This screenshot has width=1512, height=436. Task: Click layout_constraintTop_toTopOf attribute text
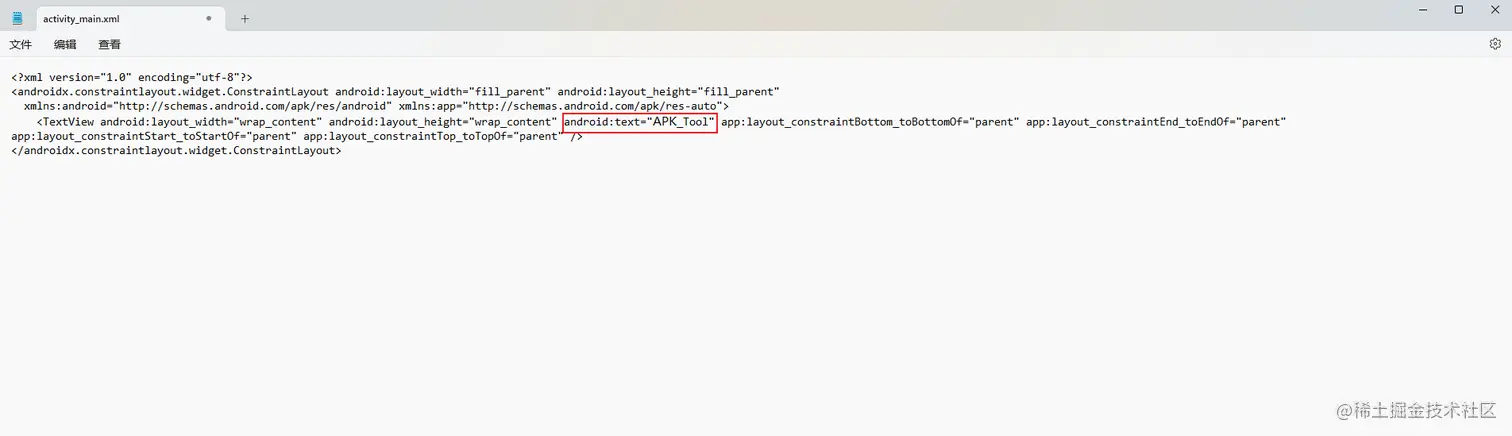coord(432,137)
